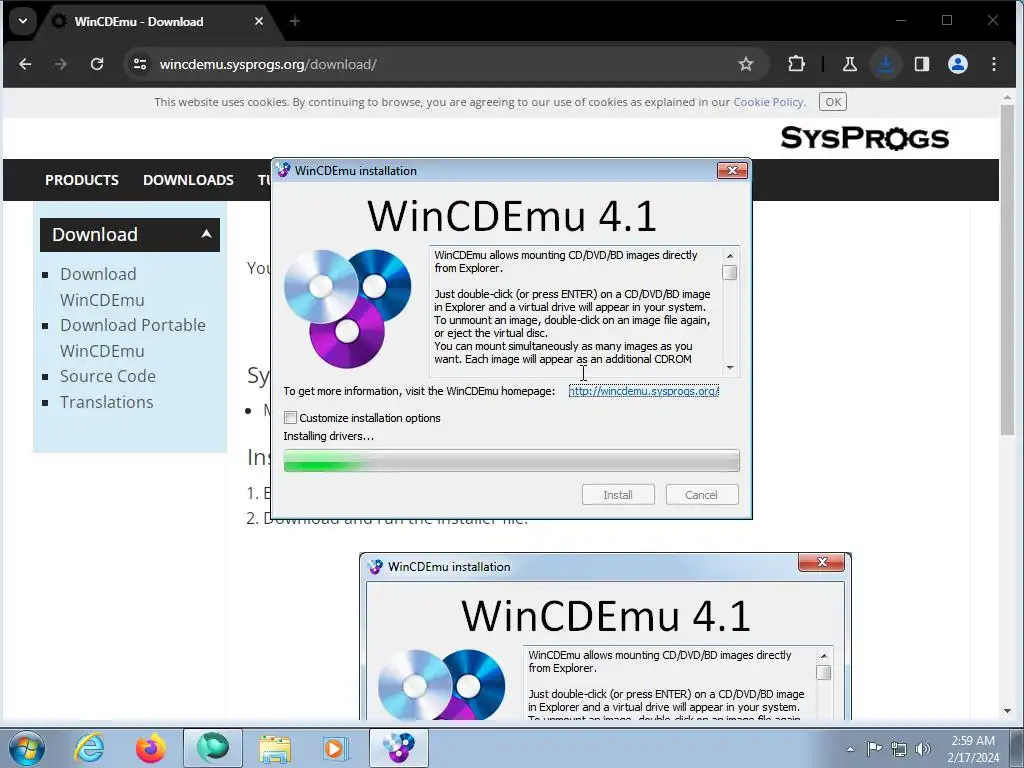Open the Chrome three-dot menu
The width and height of the screenshot is (1024, 768).
pos(993,64)
